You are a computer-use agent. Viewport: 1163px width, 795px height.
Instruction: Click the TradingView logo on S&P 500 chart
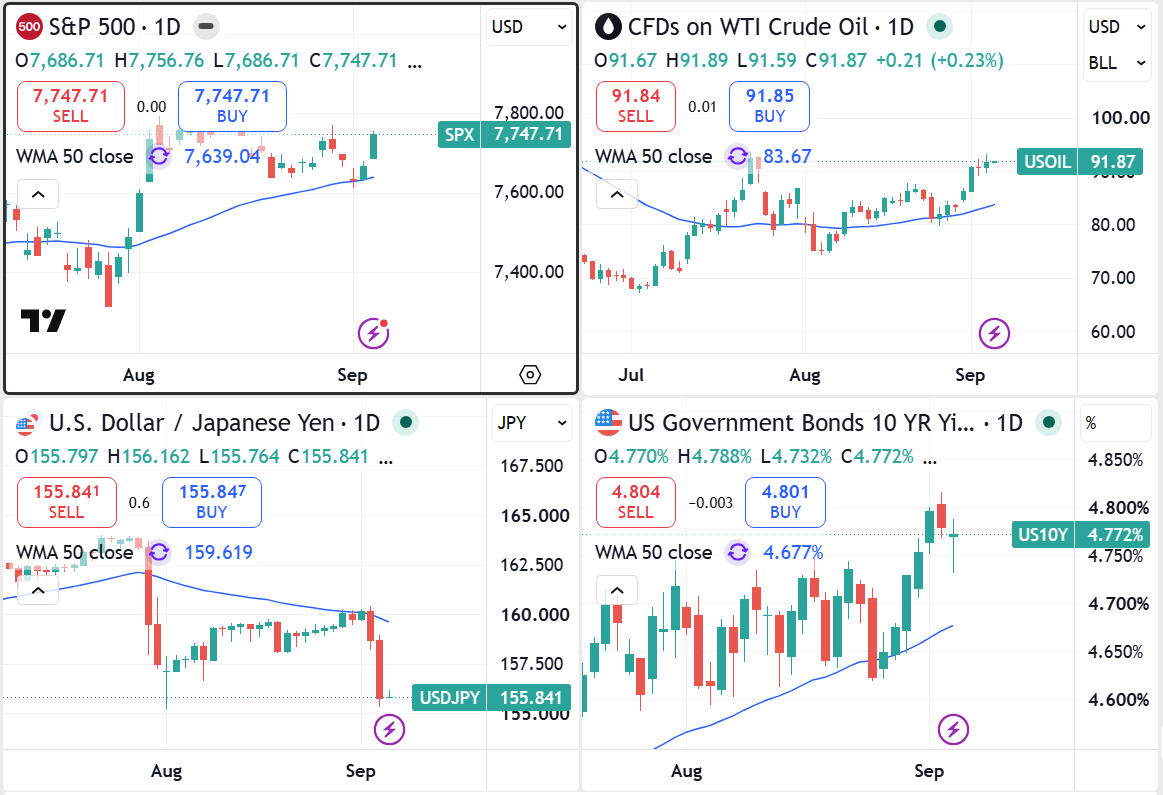(x=43, y=320)
